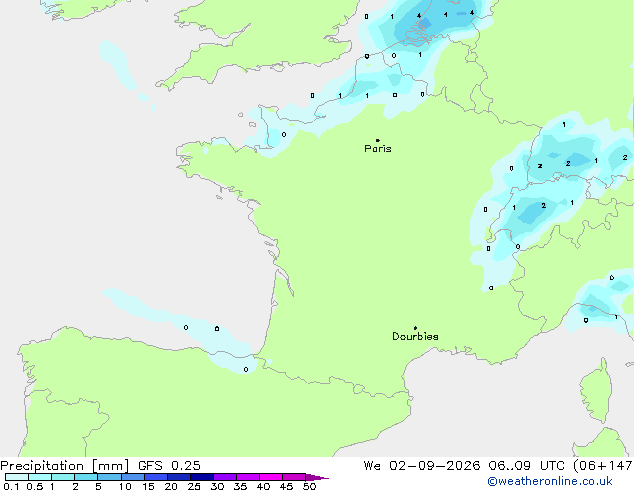Click the 2–5 mm legend swatch

coord(86,477)
